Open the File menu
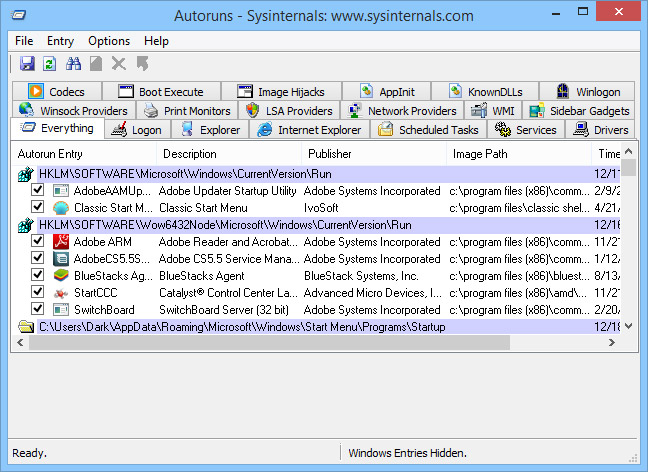Image resolution: width=648 pixels, height=472 pixels. [x=24, y=41]
